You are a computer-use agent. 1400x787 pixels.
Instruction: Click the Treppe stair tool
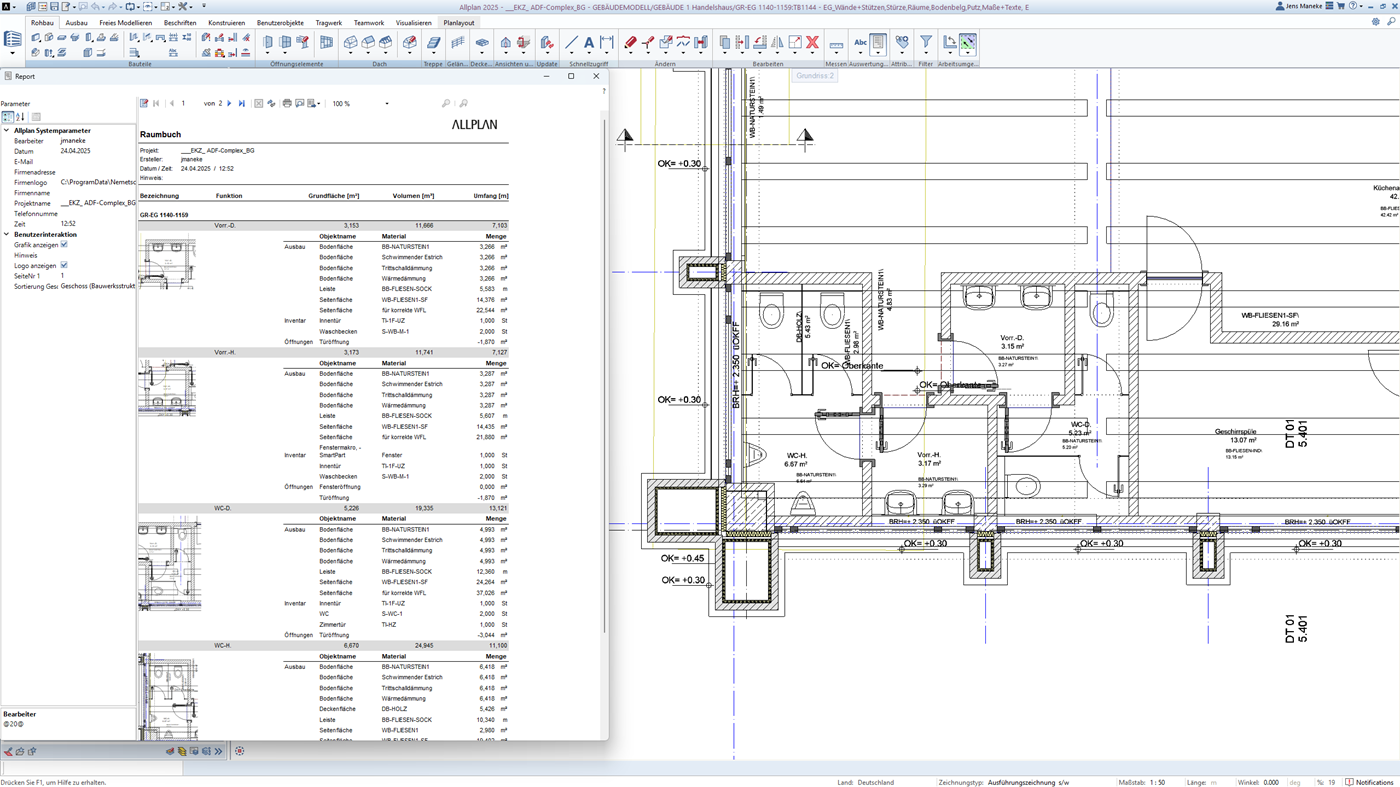433,43
